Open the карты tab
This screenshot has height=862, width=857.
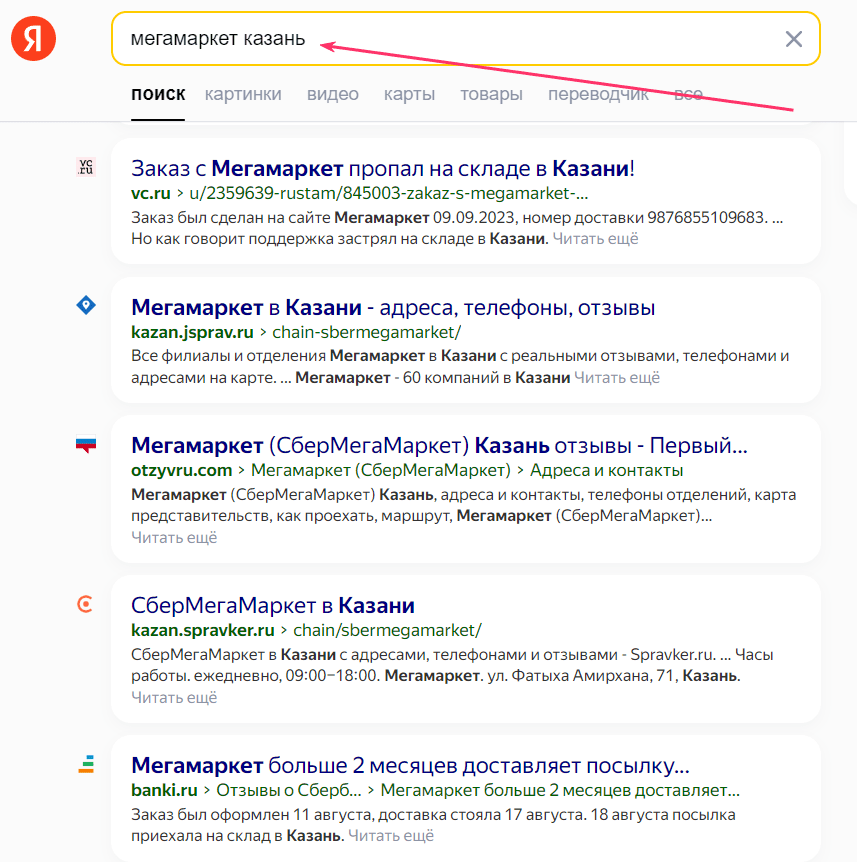409,94
